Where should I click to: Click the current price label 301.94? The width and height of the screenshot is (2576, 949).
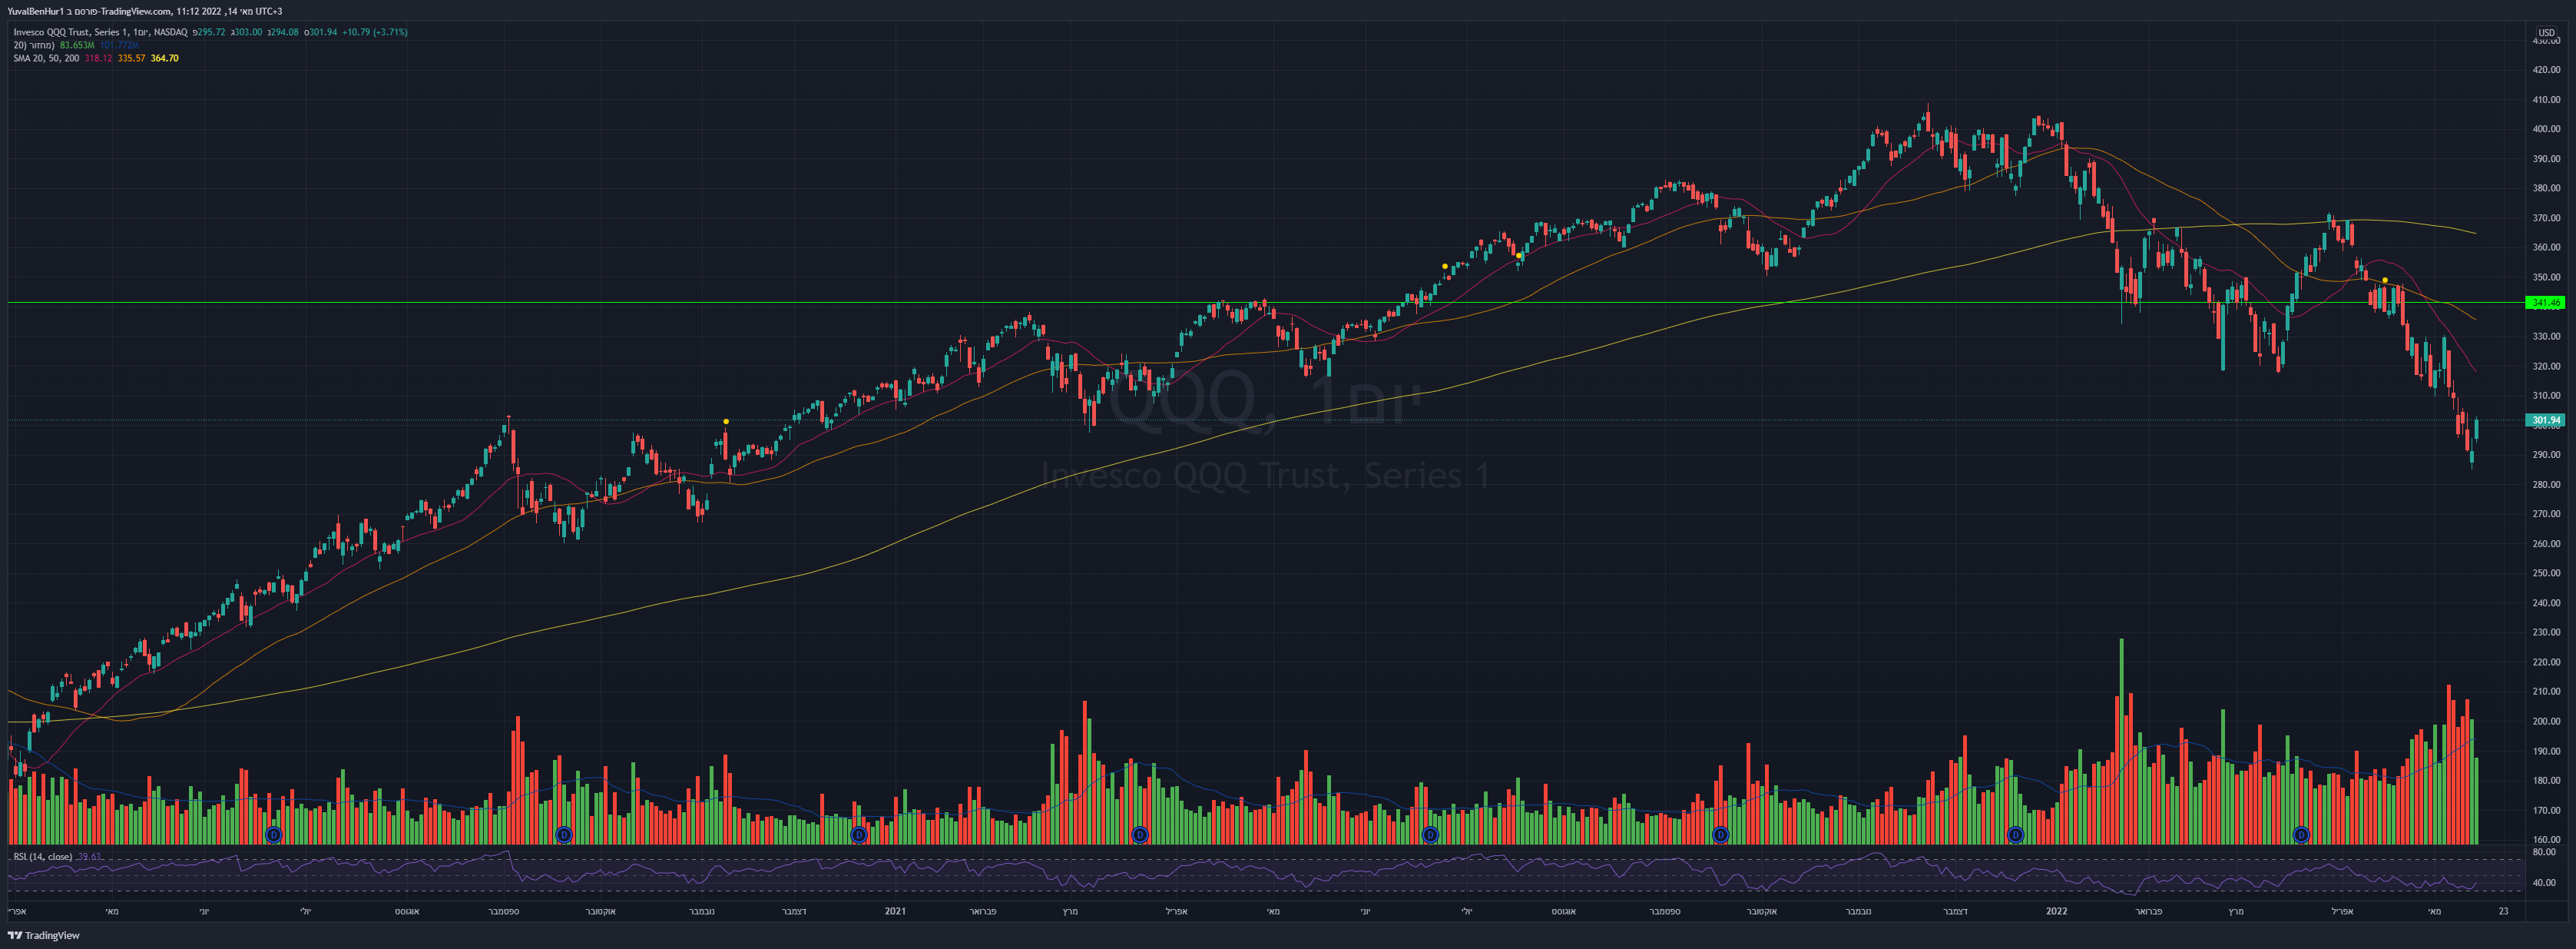point(2545,421)
